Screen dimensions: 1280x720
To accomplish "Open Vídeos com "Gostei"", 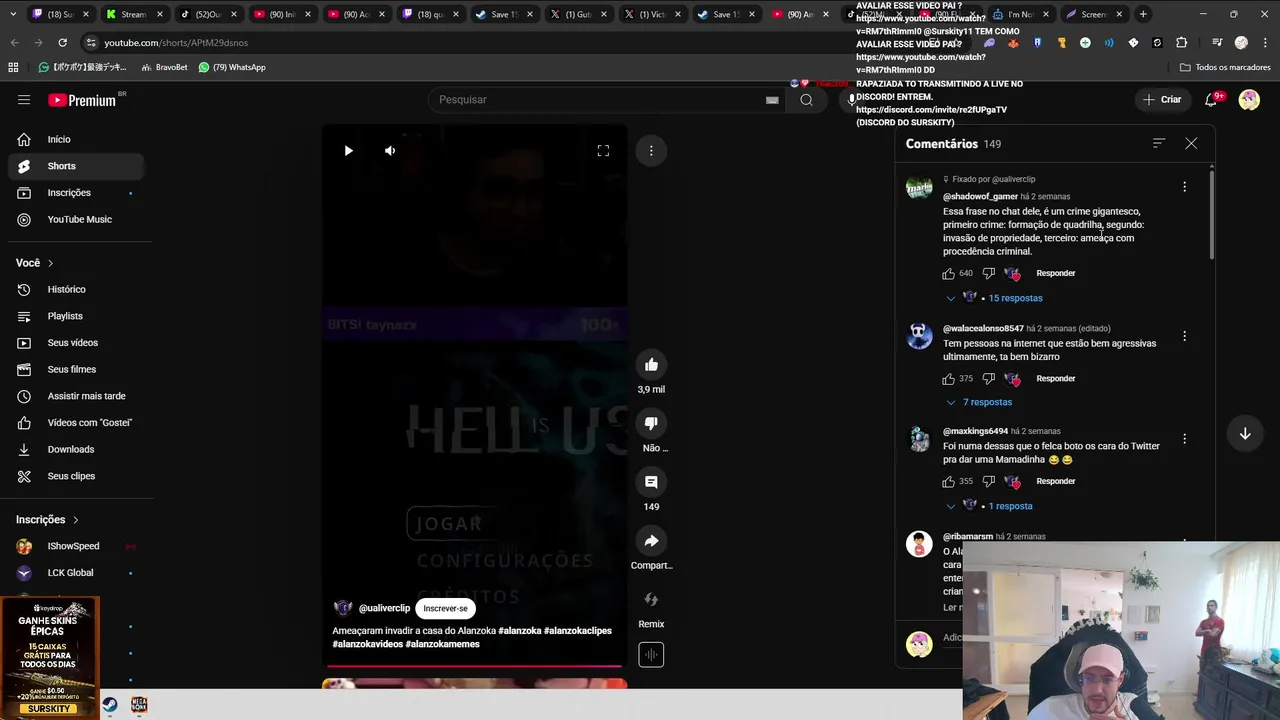I will 76,423.
